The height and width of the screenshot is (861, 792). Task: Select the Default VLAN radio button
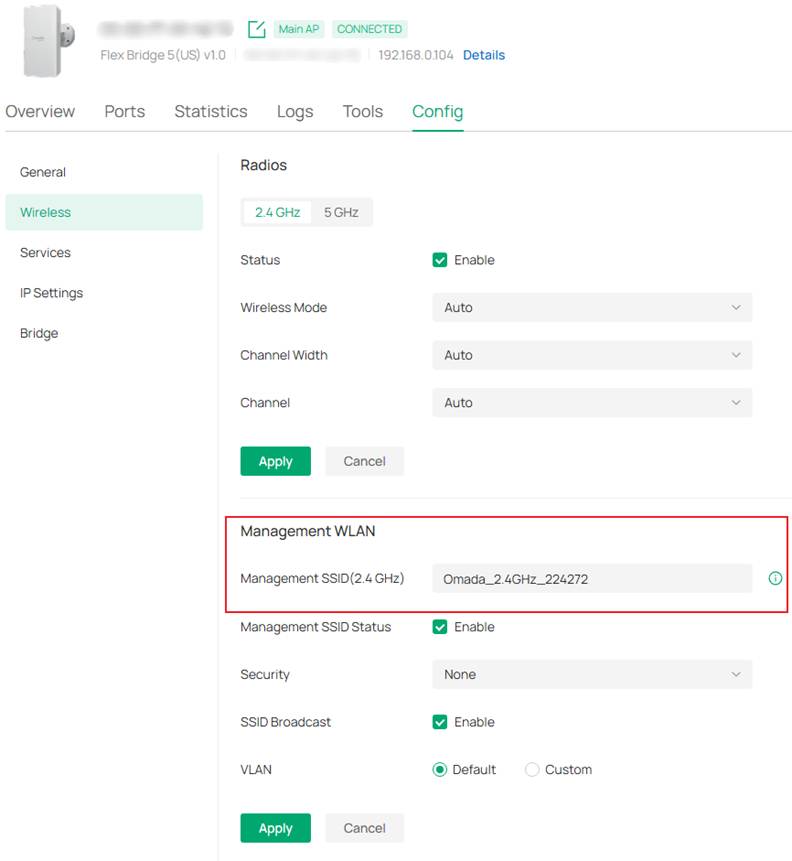point(439,769)
